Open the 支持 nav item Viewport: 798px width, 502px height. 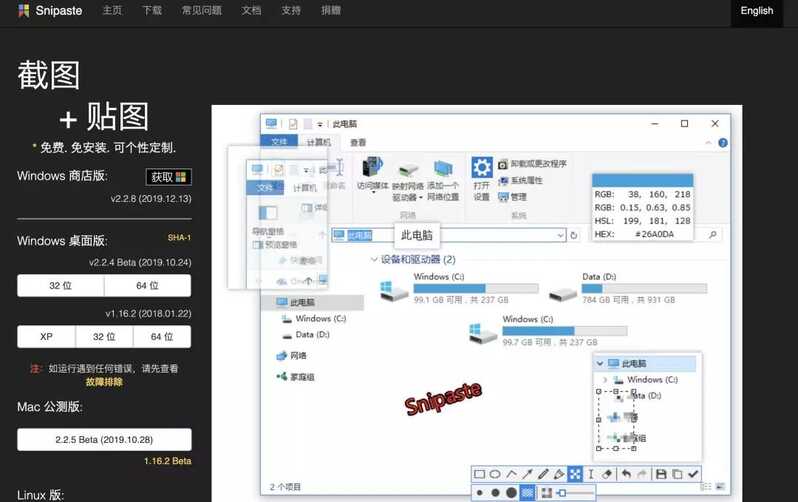pos(291,10)
